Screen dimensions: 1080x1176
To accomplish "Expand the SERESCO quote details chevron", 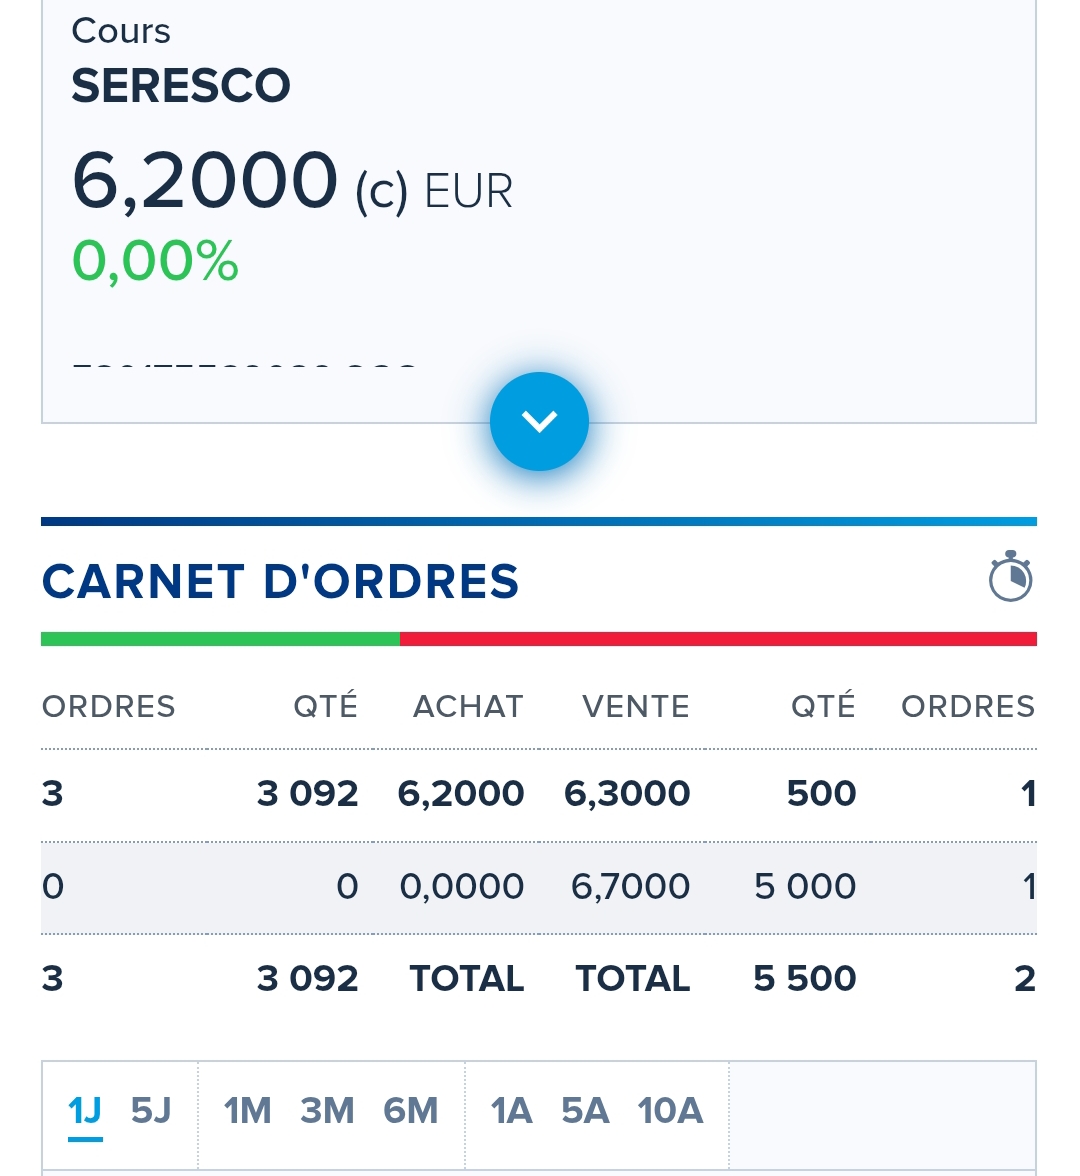I will 539,421.
